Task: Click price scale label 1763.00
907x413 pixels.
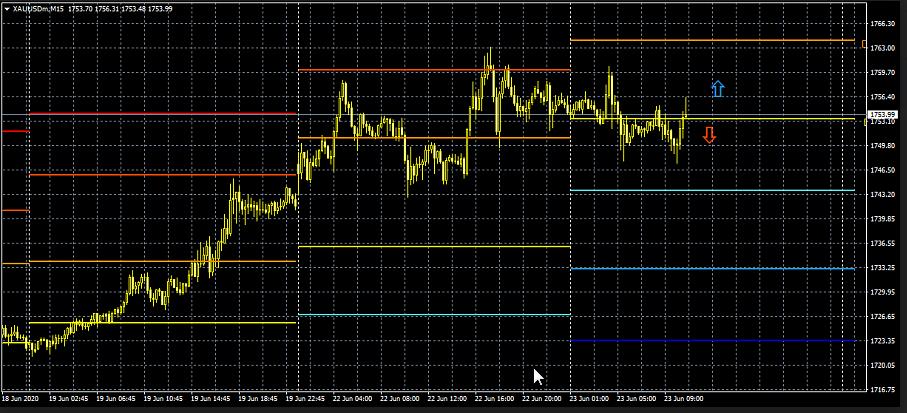Action: coord(883,48)
